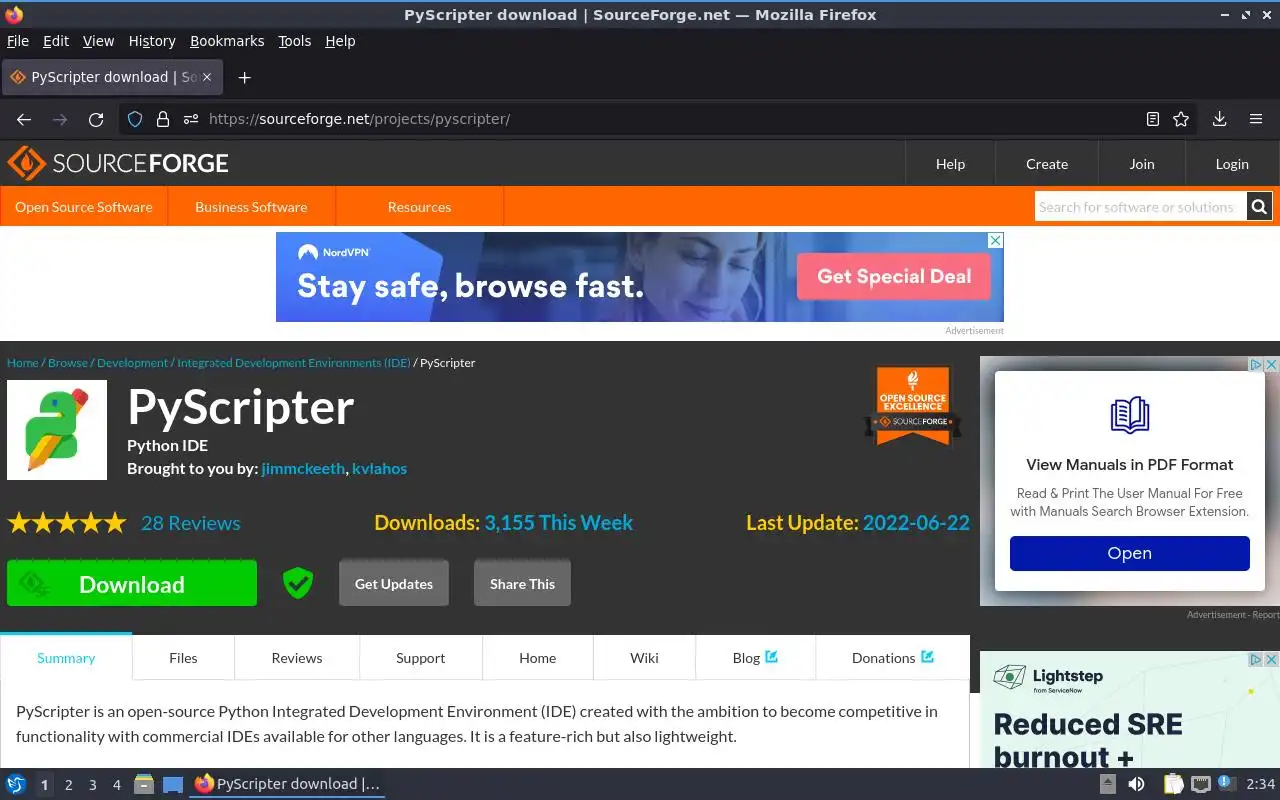1280x800 pixels.
Task: Open the file manager taskbar icon
Action: (x=144, y=784)
